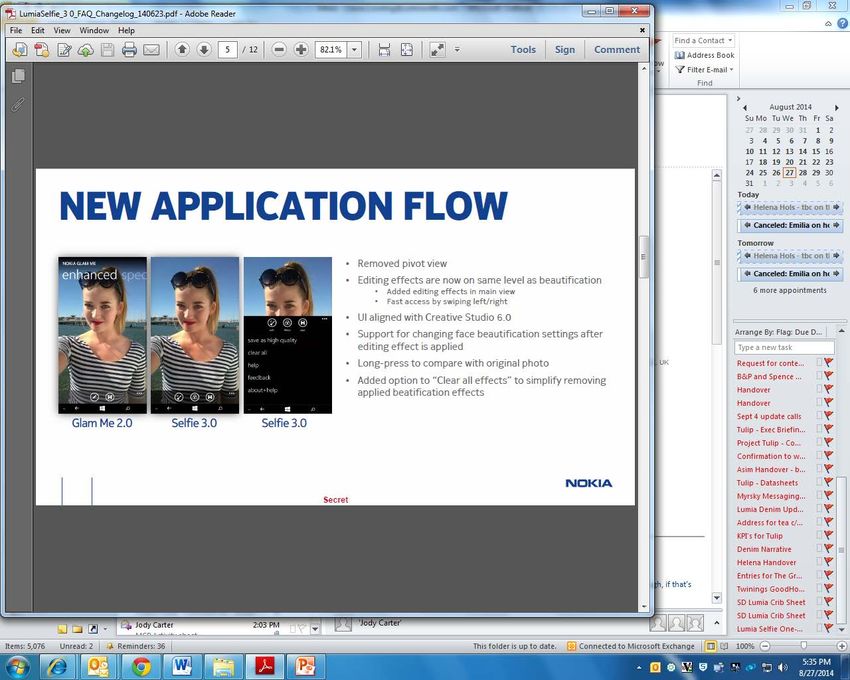The width and height of the screenshot is (850, 680).
Task: Click the Address Book button in Outlook
Action: pos(704,55)
